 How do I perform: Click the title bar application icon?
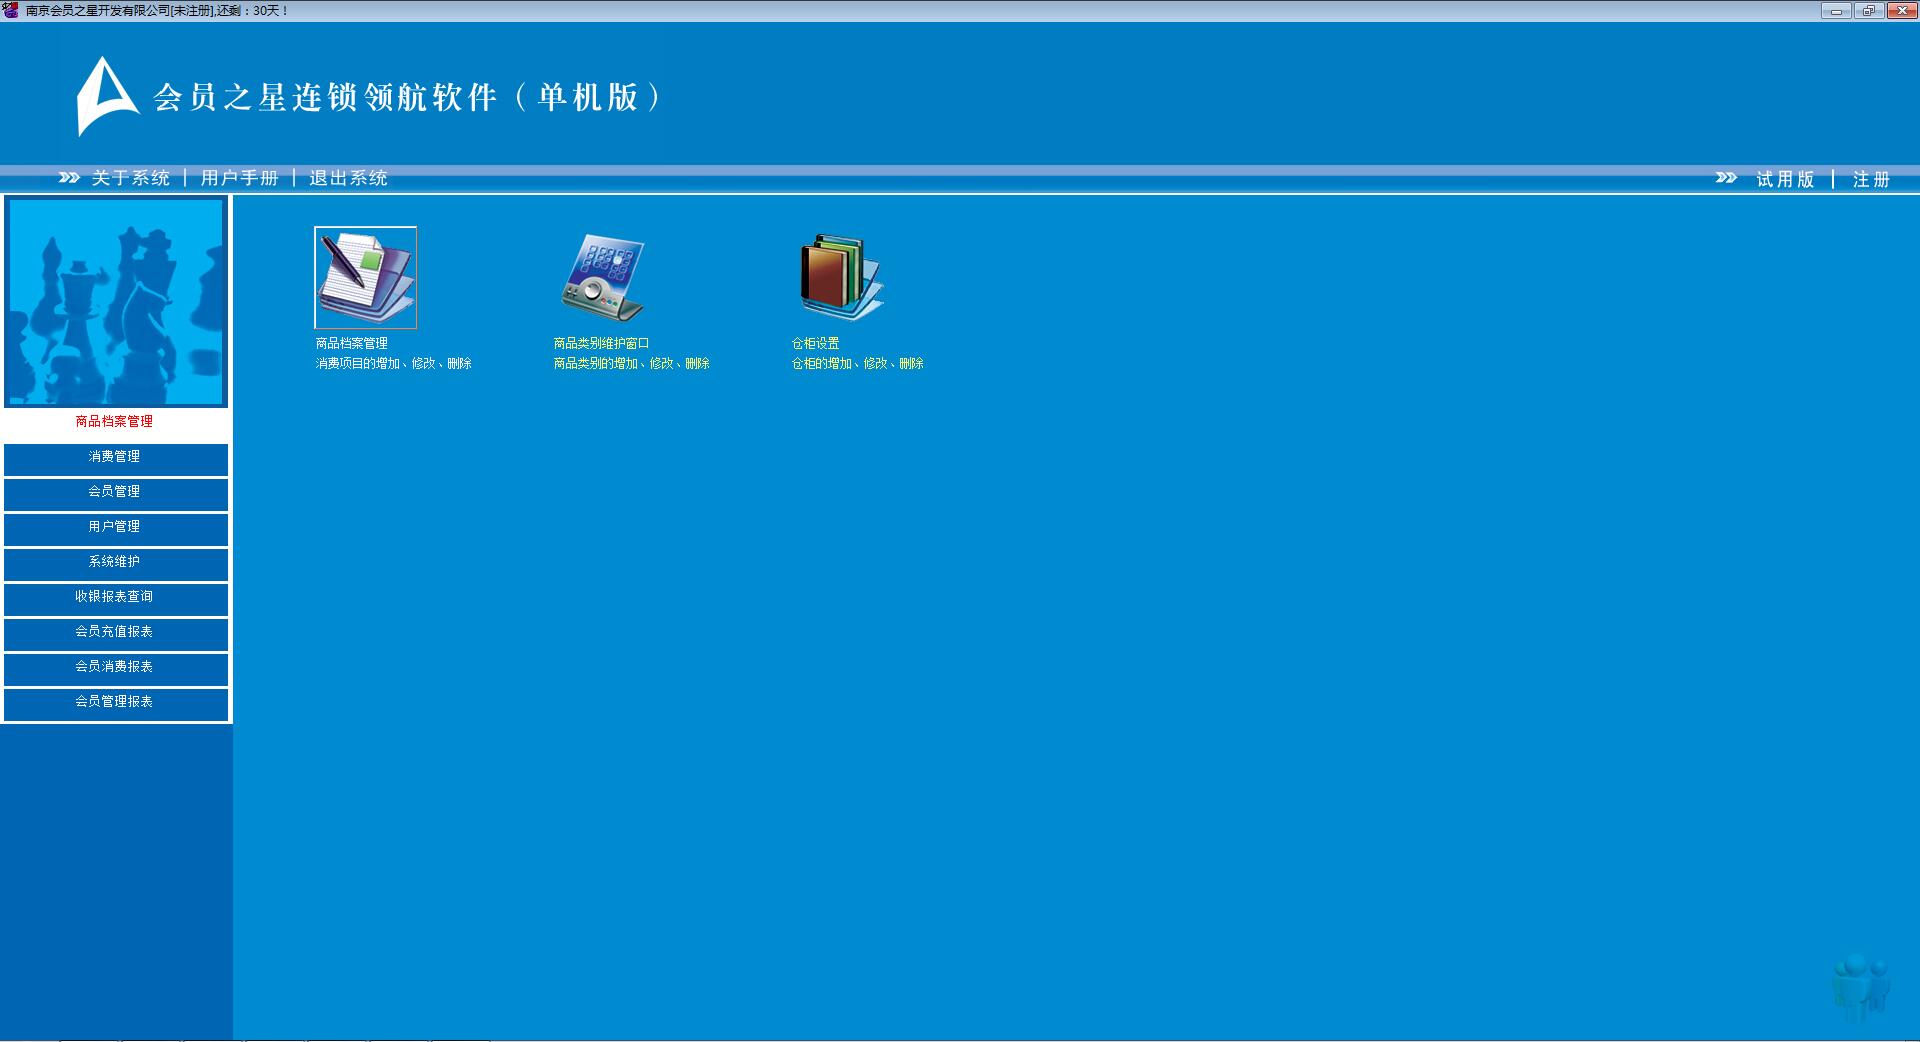[11, 10]
